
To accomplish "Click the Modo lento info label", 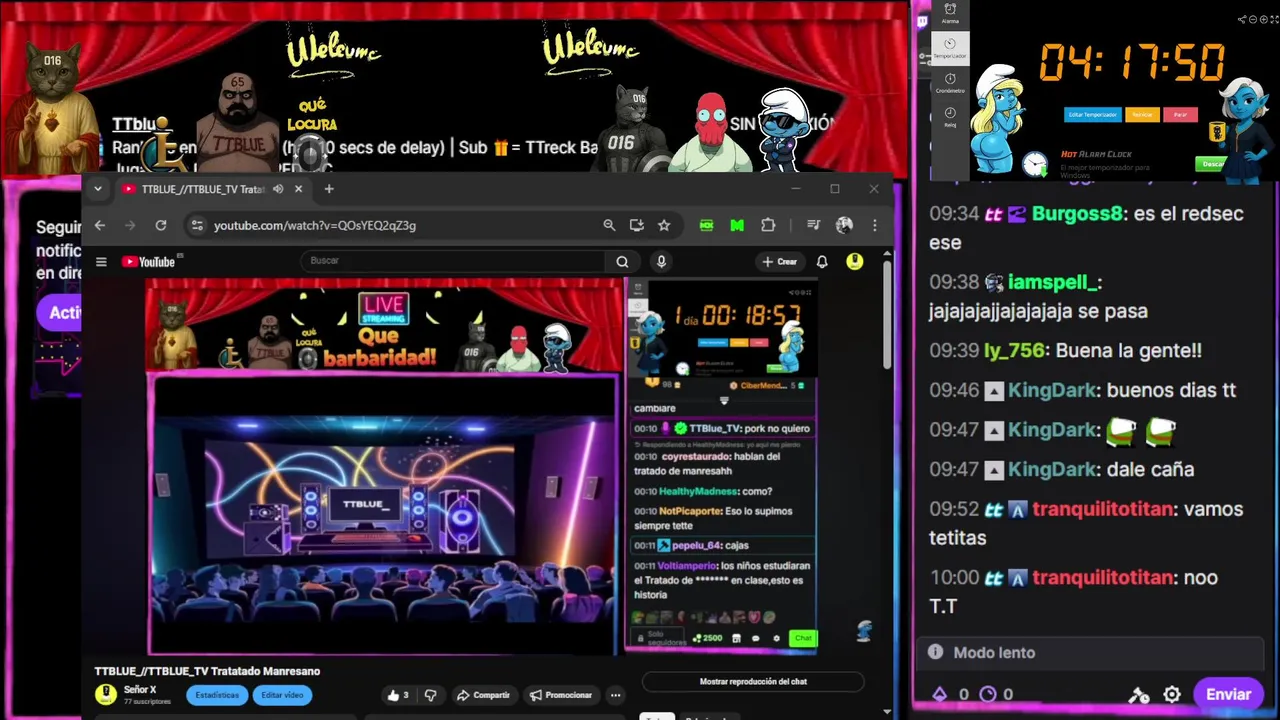I will tap(994, 652).
